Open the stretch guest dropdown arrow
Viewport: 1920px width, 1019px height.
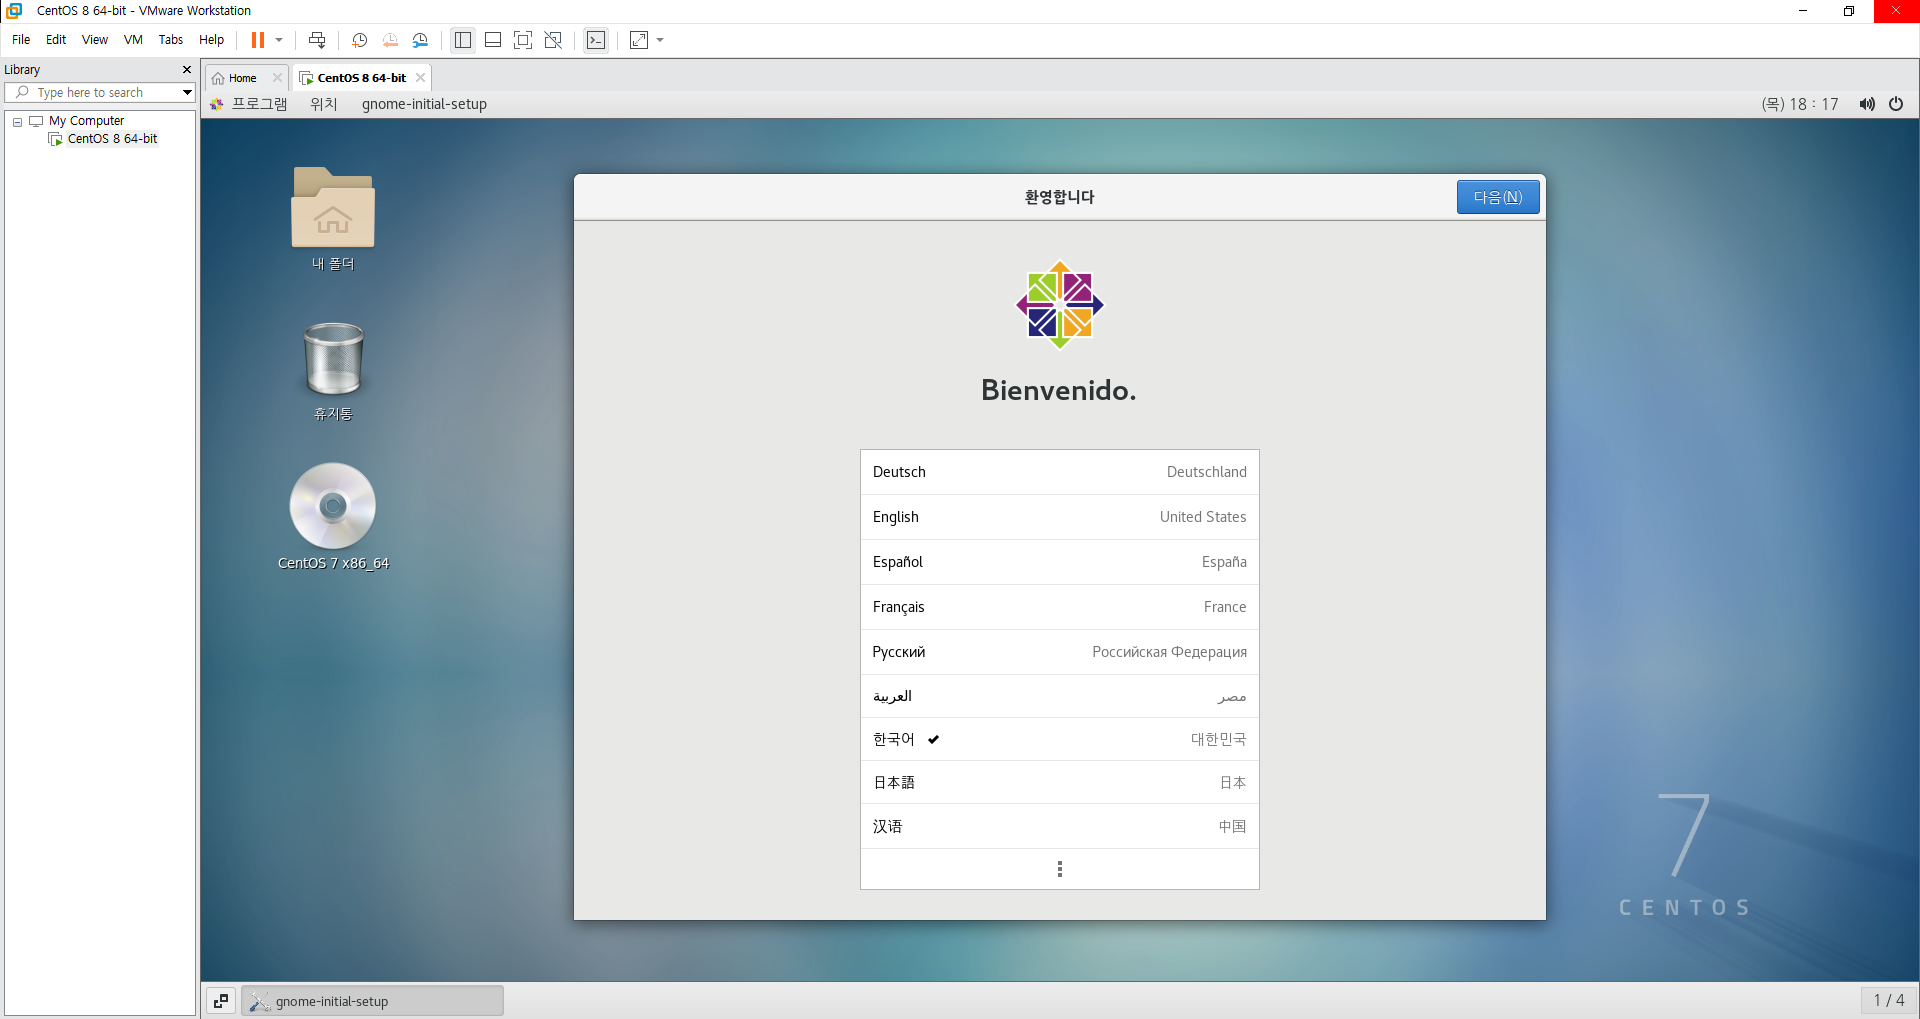coord(660,40)
